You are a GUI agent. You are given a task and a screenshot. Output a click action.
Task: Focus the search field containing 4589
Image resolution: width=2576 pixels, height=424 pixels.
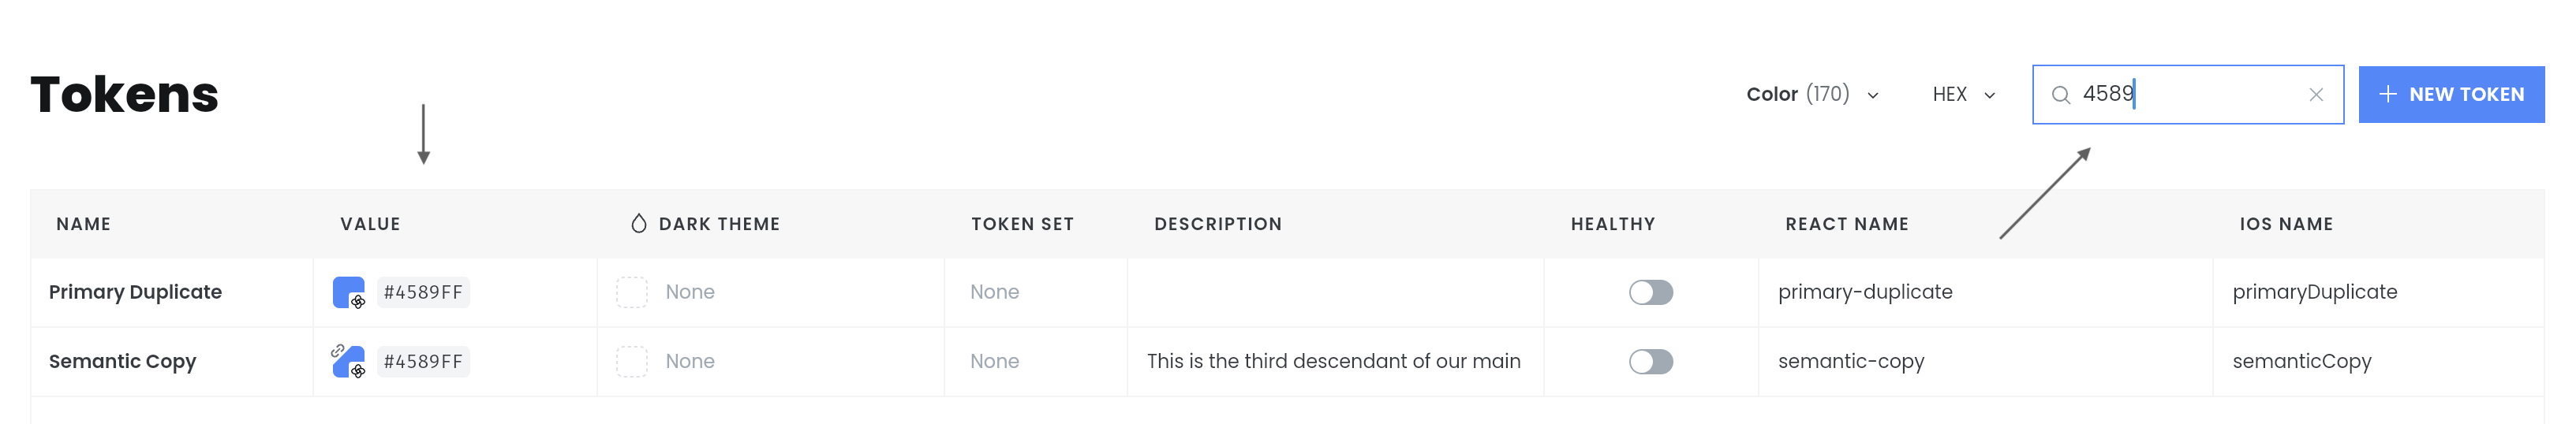pos(2187,94)
